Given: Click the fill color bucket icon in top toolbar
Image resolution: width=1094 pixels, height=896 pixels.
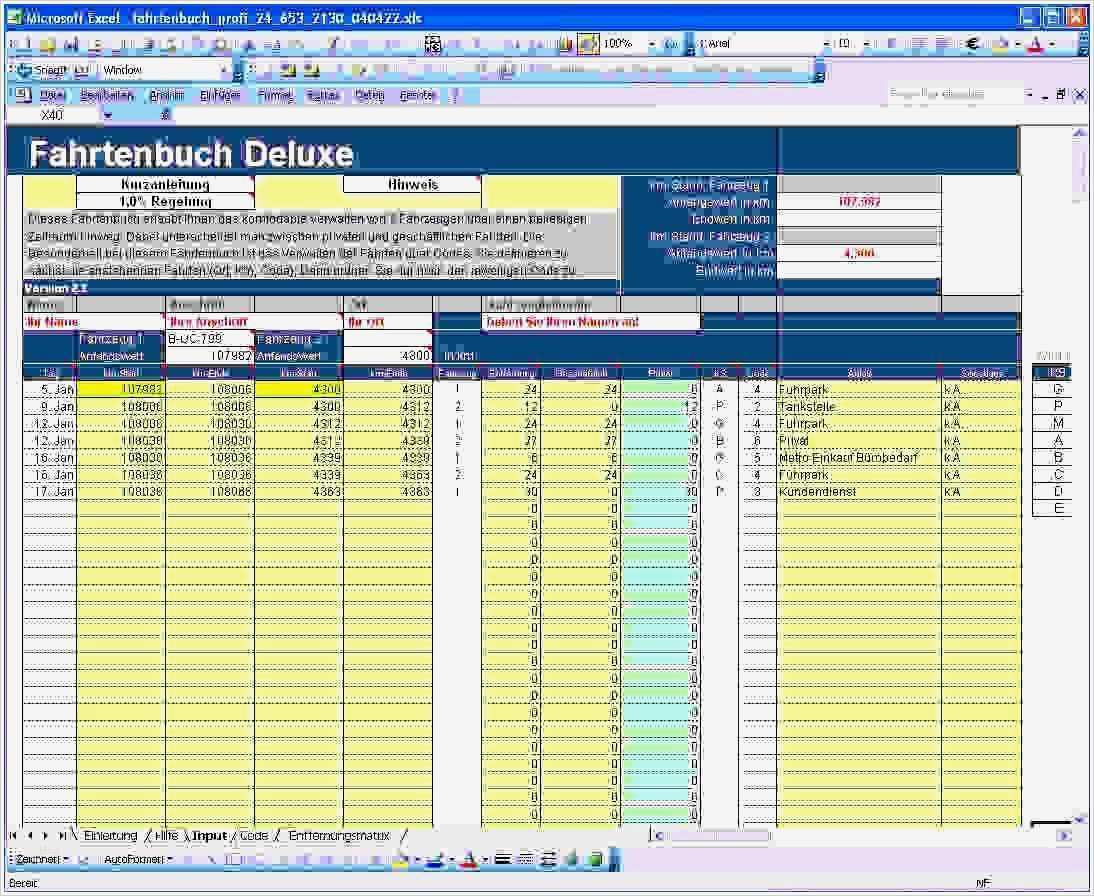Looking at the screenshot, I should (1001, 44).
